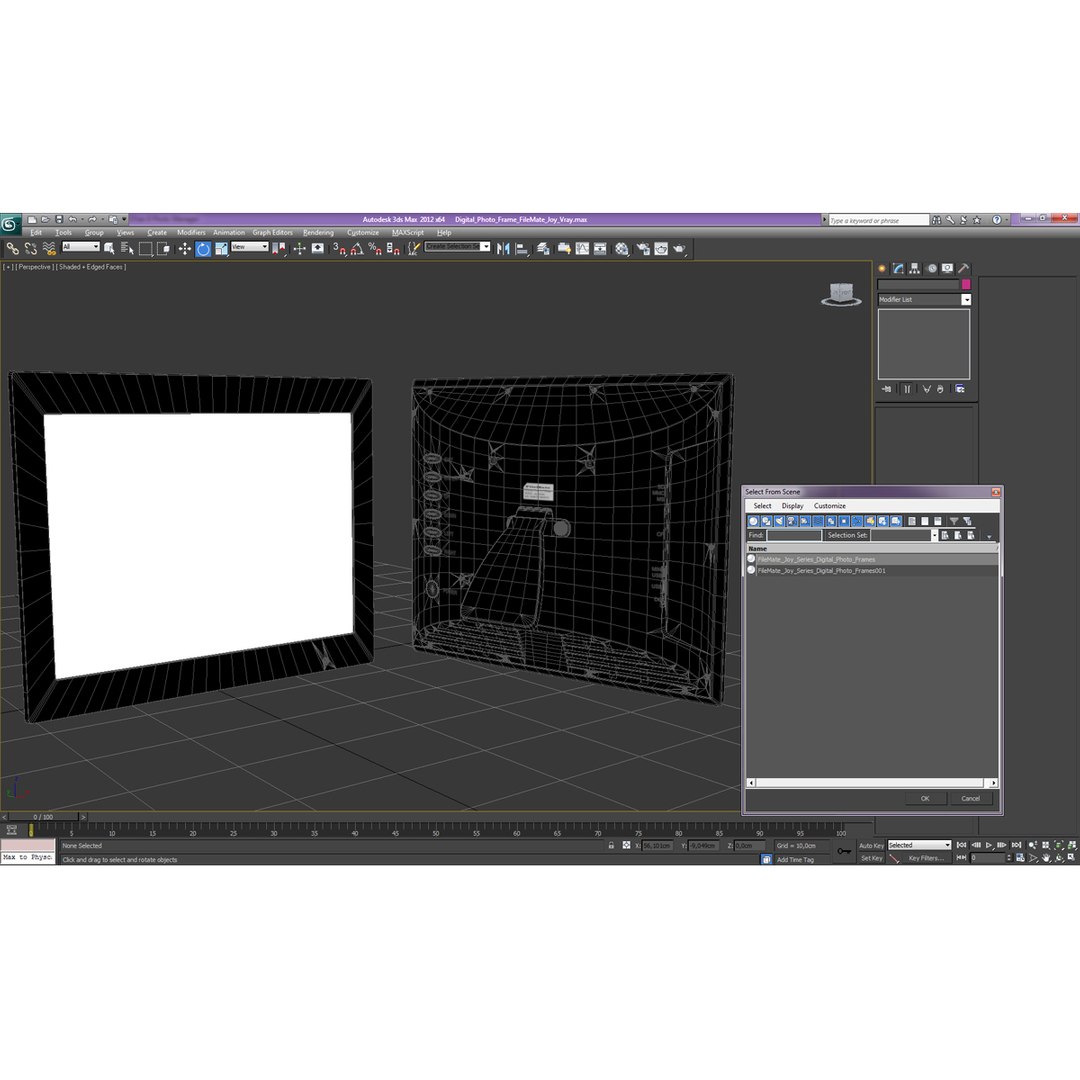Activate Select and Scale tool
Screen dimensions: 1080x1080
point(220,249)
